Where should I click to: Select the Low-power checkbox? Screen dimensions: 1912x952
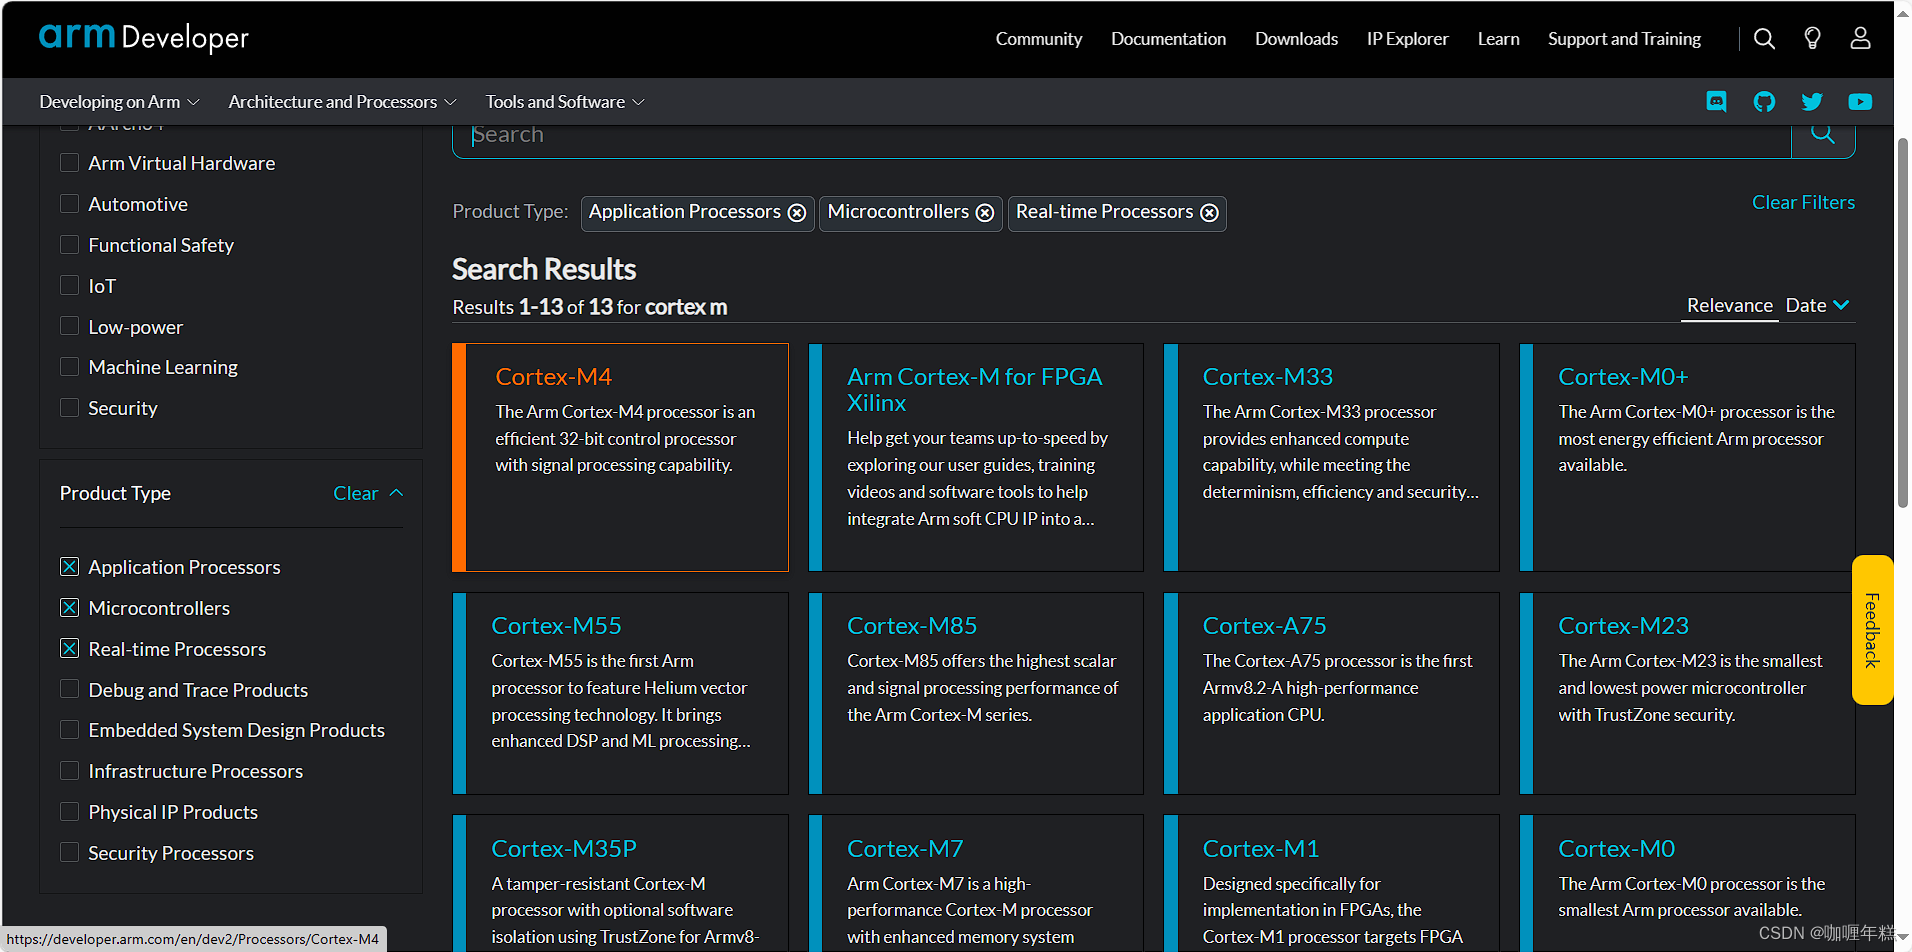[69, 326]
